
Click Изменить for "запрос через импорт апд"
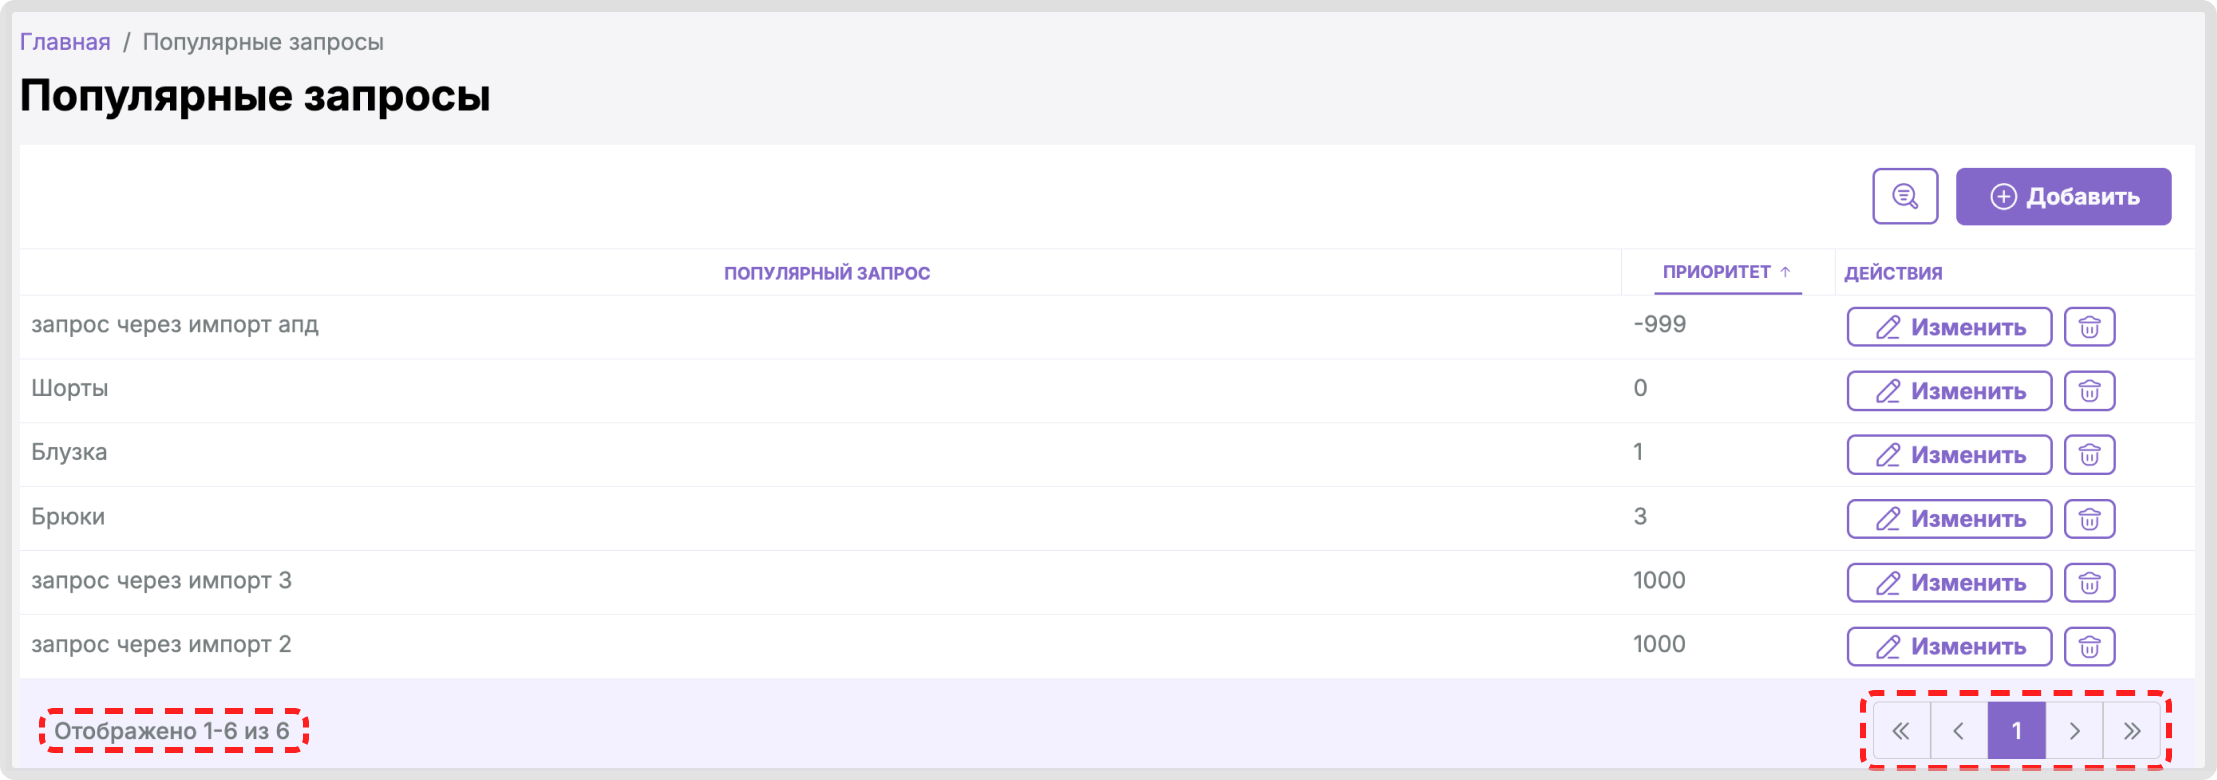1949,327
